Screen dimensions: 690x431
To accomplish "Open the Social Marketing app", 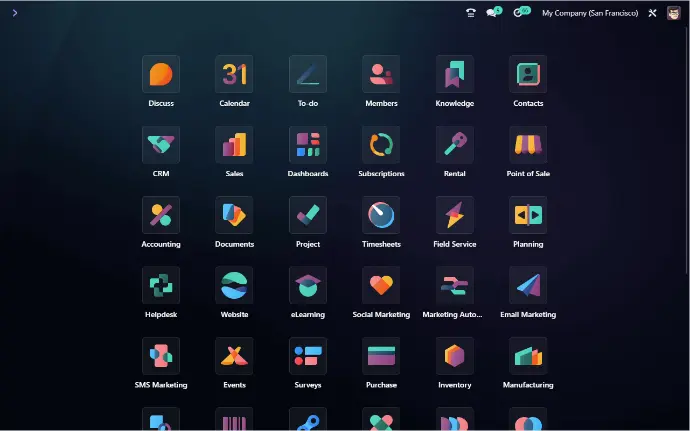I will (x=381, y=285).
